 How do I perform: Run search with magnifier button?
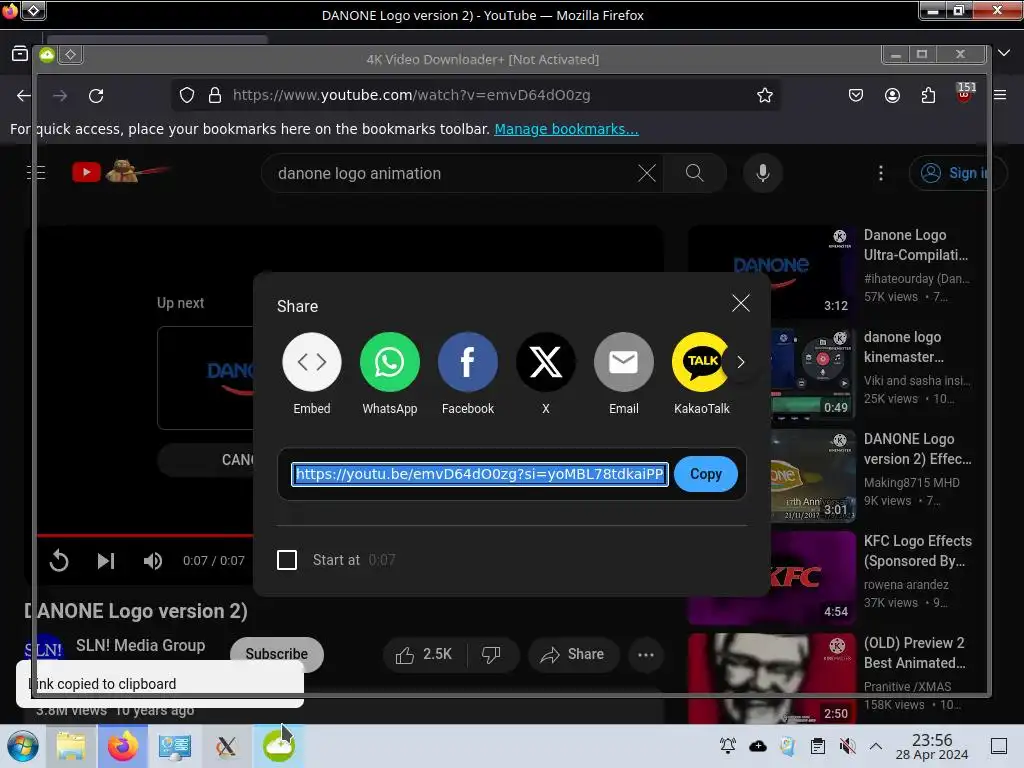pyautogui.click(x=695, y=173)
